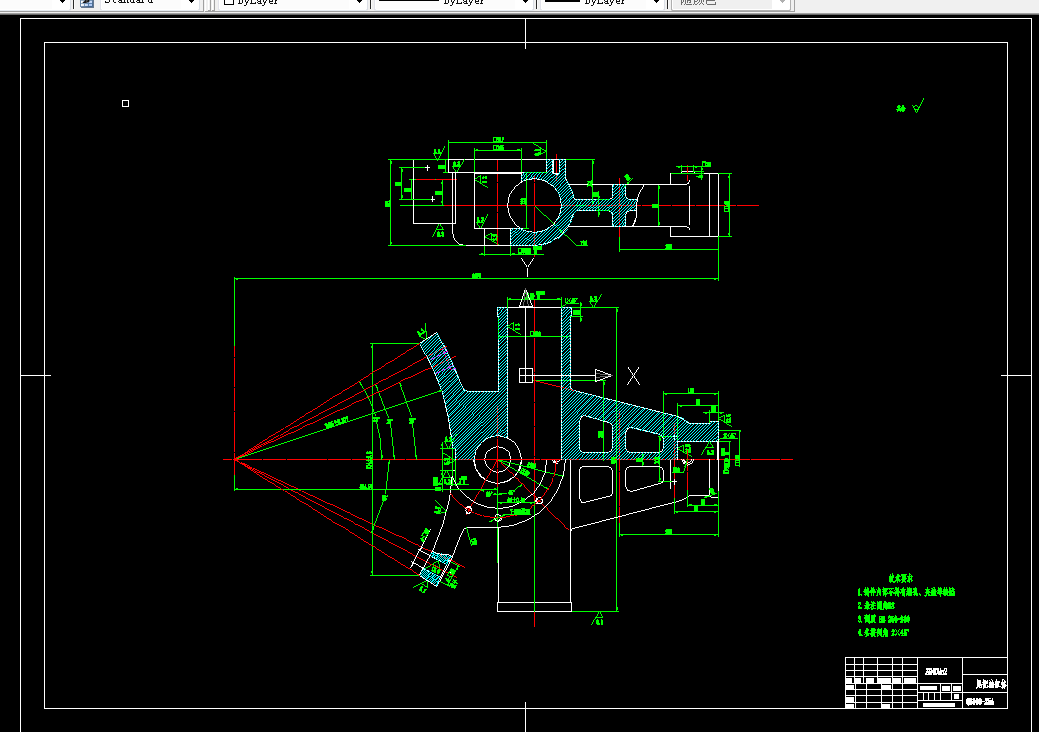Click the text style icon beside Standard

pyautogui.click(x=87, y=3)
